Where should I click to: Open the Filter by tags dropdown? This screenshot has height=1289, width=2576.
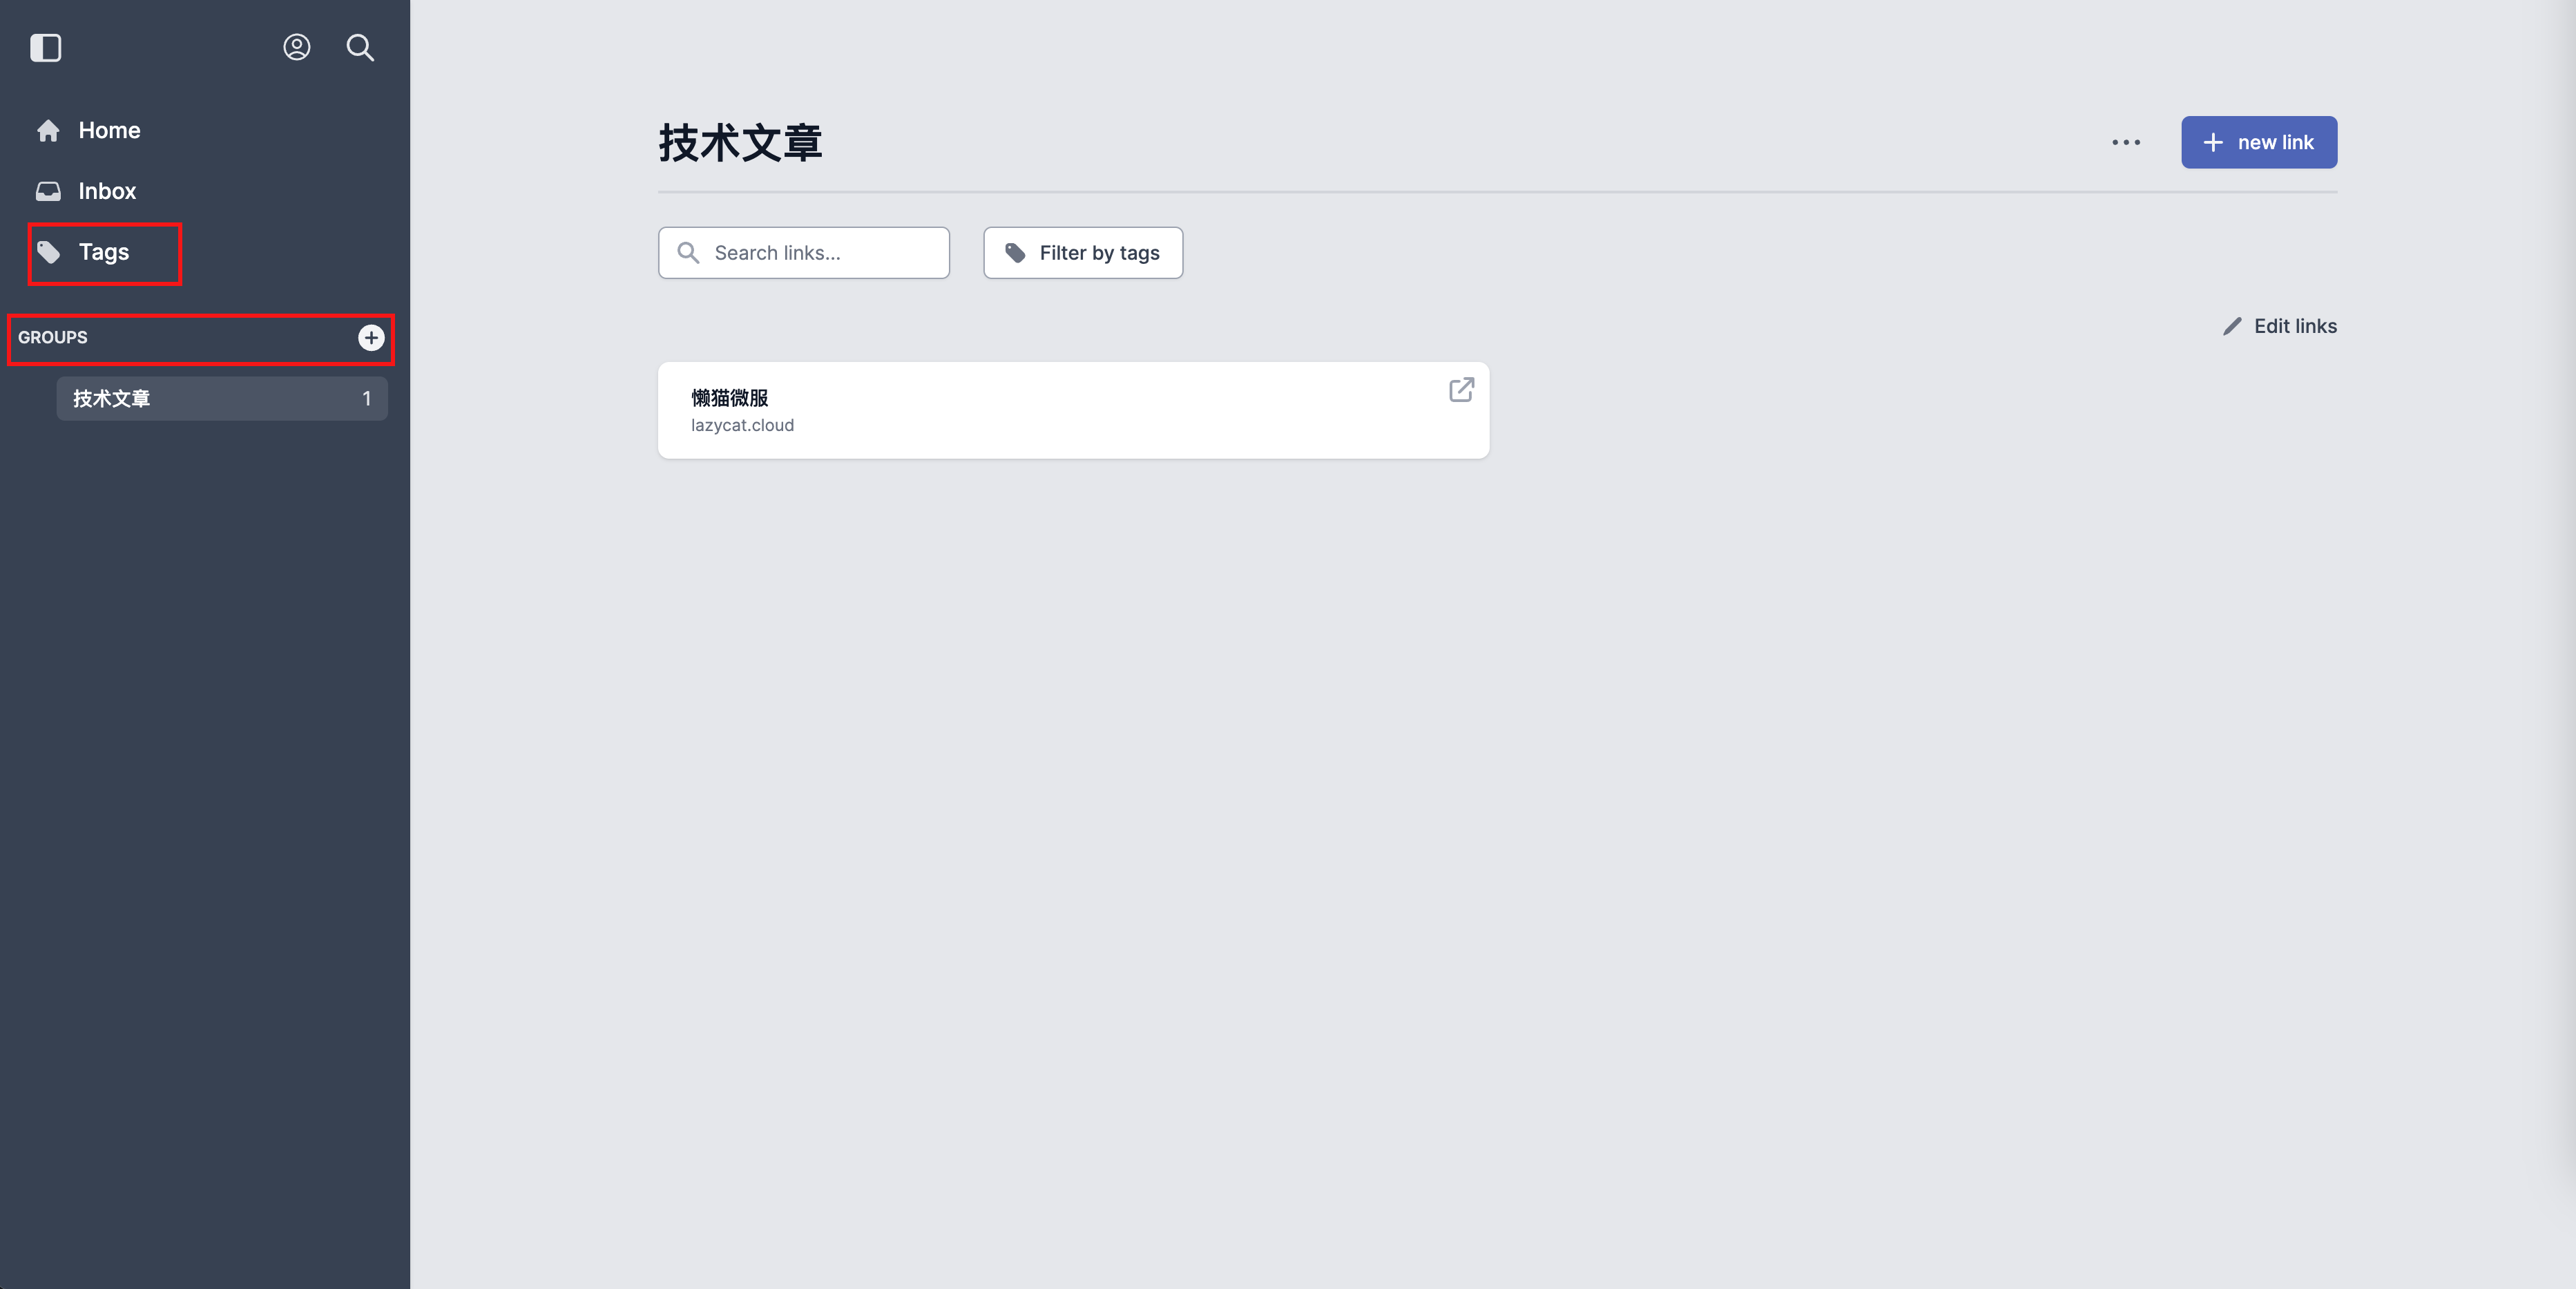[1083, 253]
